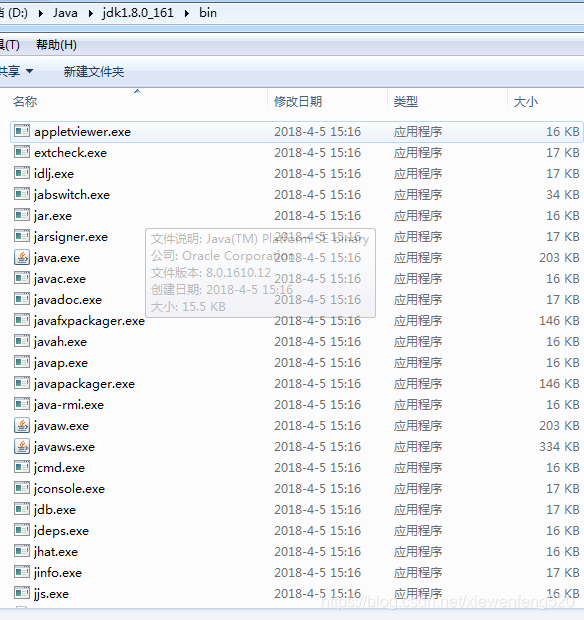Select the java-rmi.exe icon

22,404
